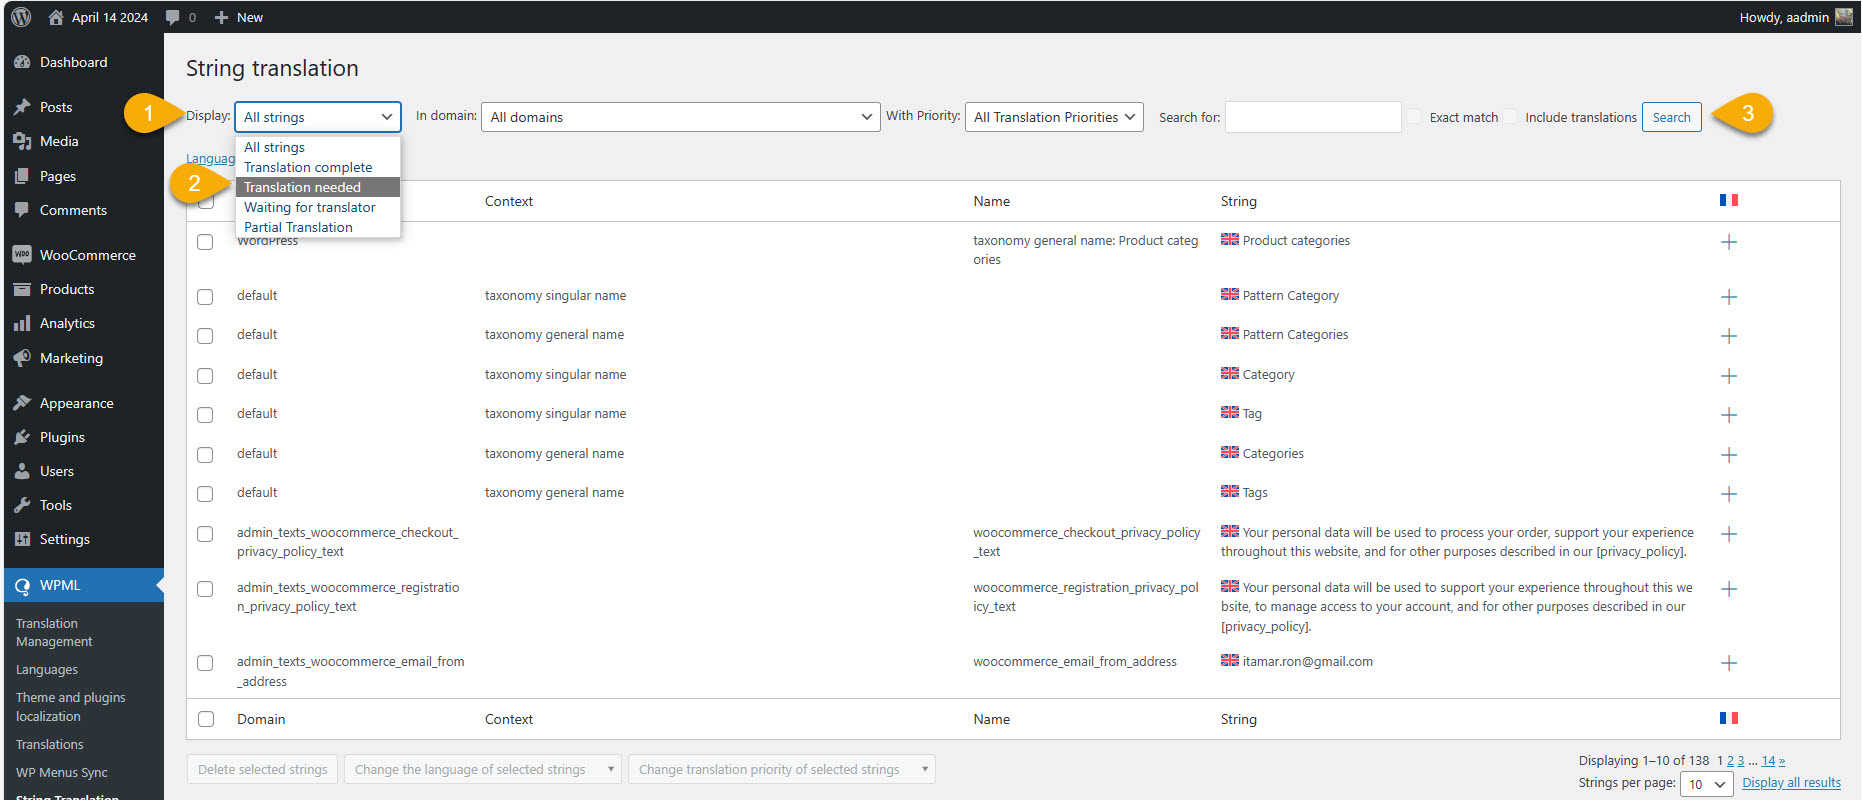Add translation for 'Product categories' string
Screen dimensions: 1862x800
1728,242
